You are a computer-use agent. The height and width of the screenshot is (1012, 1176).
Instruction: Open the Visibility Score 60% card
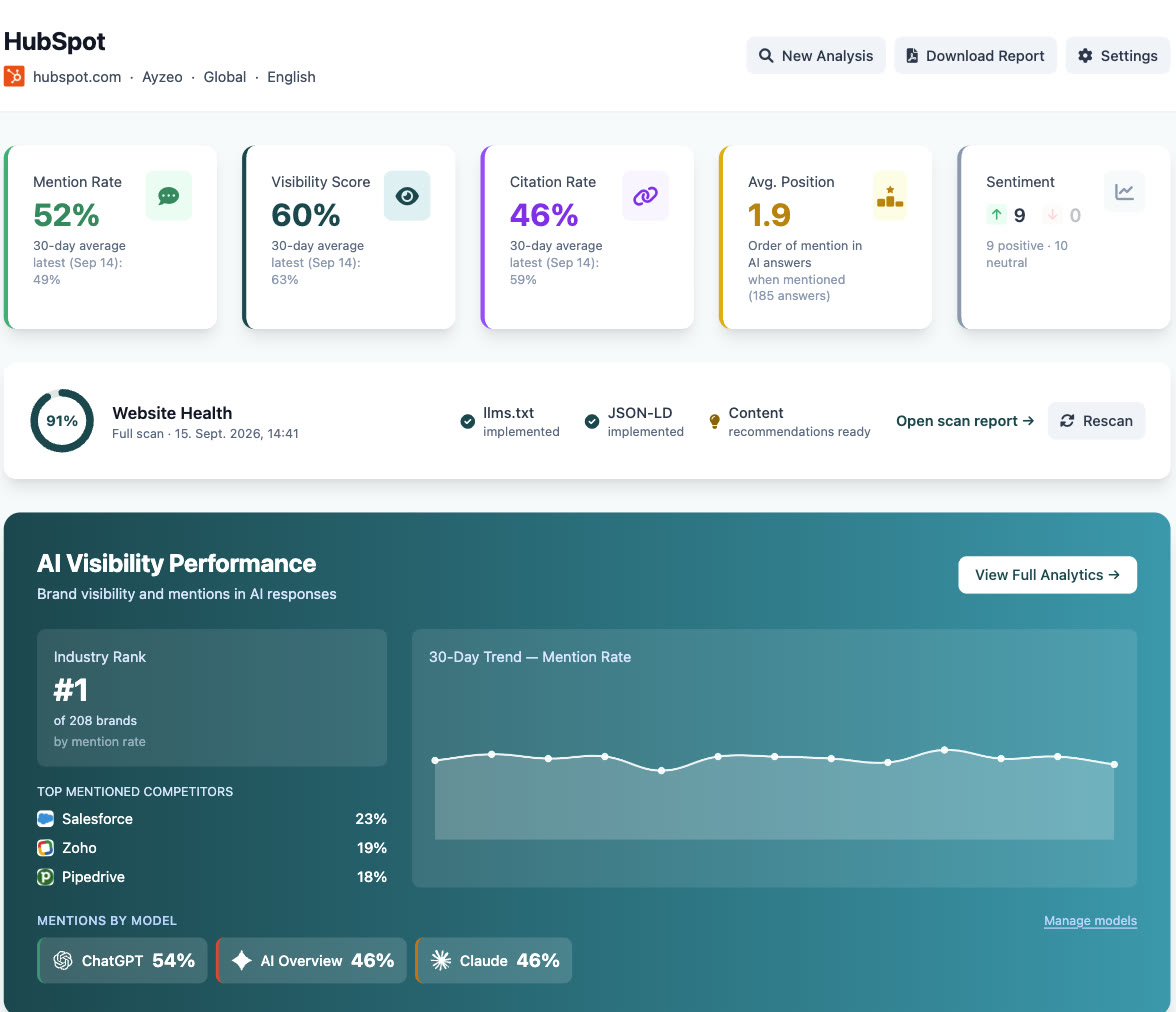(350, 237)
